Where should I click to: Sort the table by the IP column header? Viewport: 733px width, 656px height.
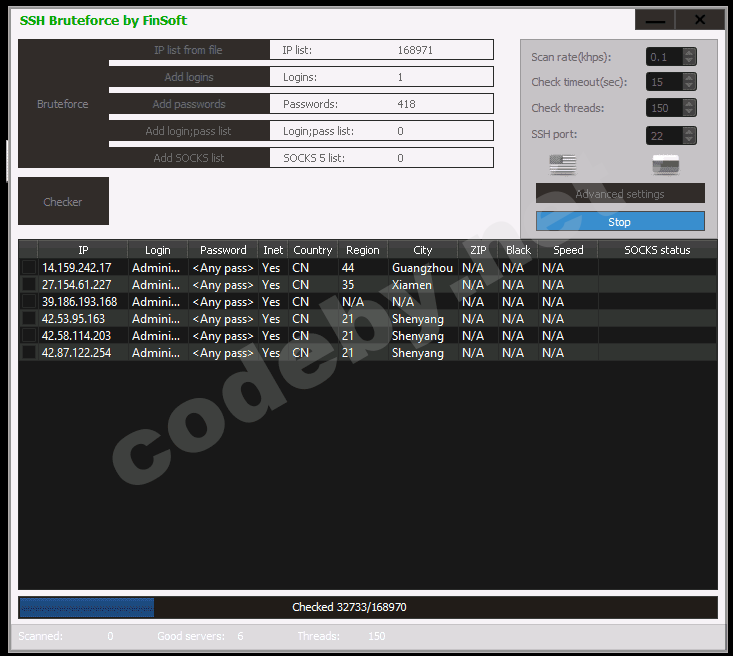click(x=83, y=250)
